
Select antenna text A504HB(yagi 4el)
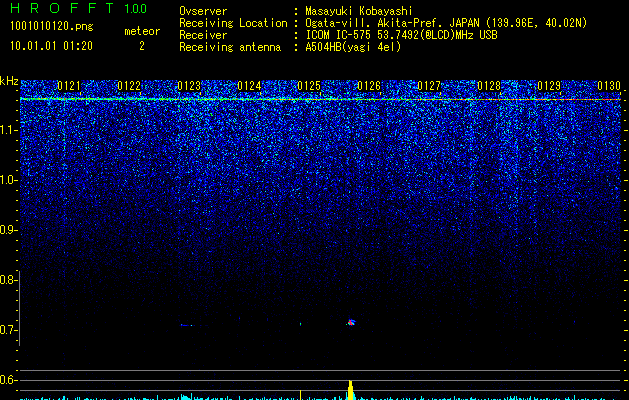353,47
